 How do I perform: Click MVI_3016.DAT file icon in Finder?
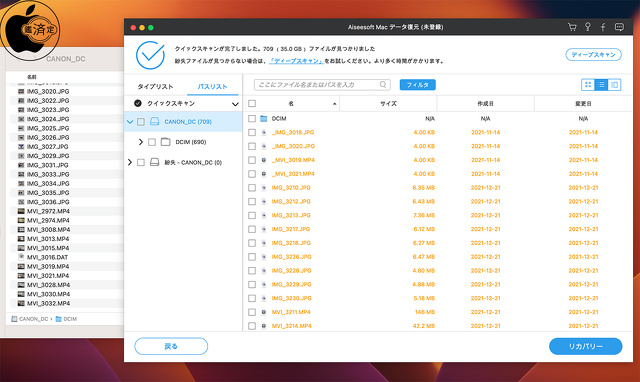tap(21, 257)
